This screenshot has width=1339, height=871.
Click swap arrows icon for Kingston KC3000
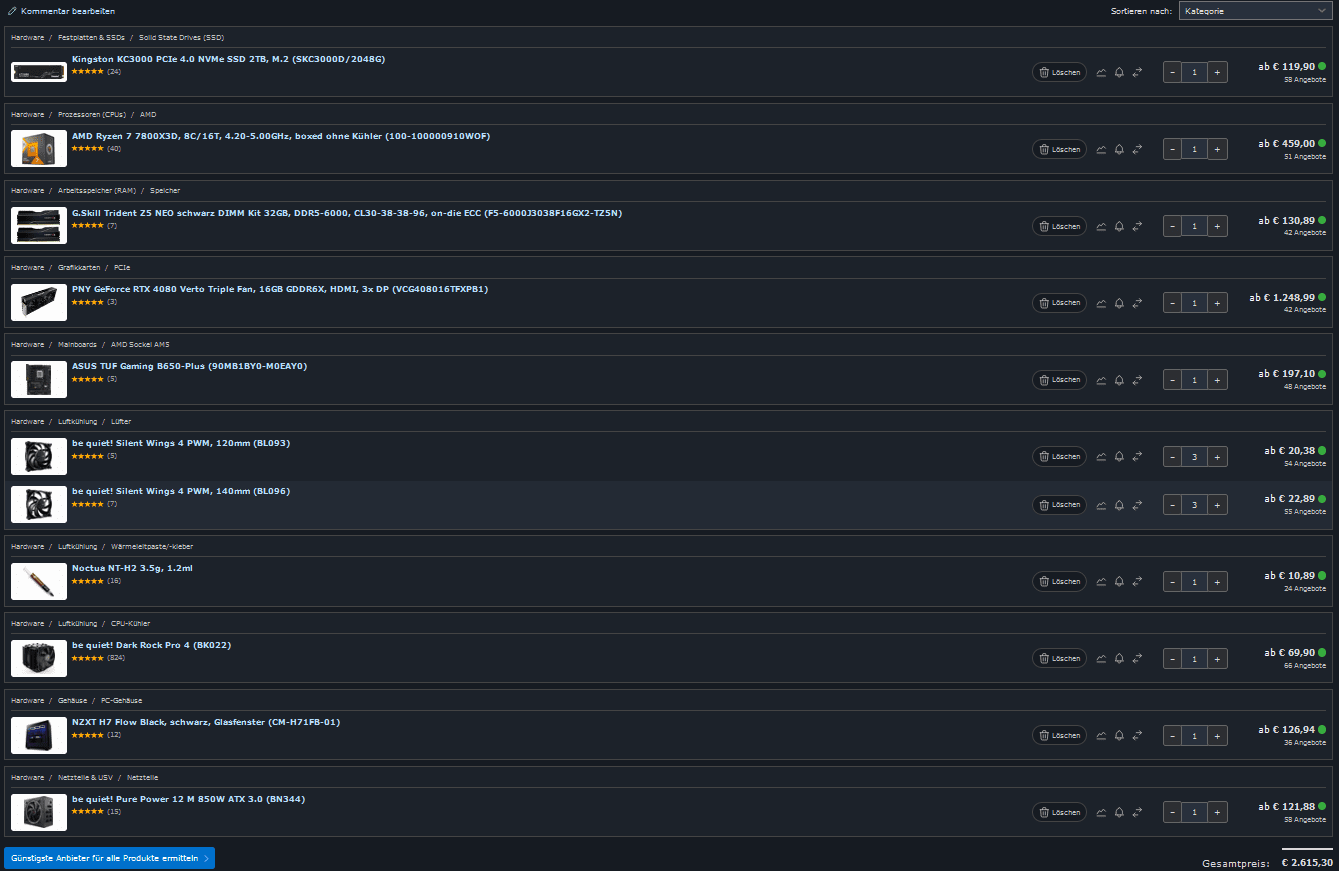click(1137, 72)
